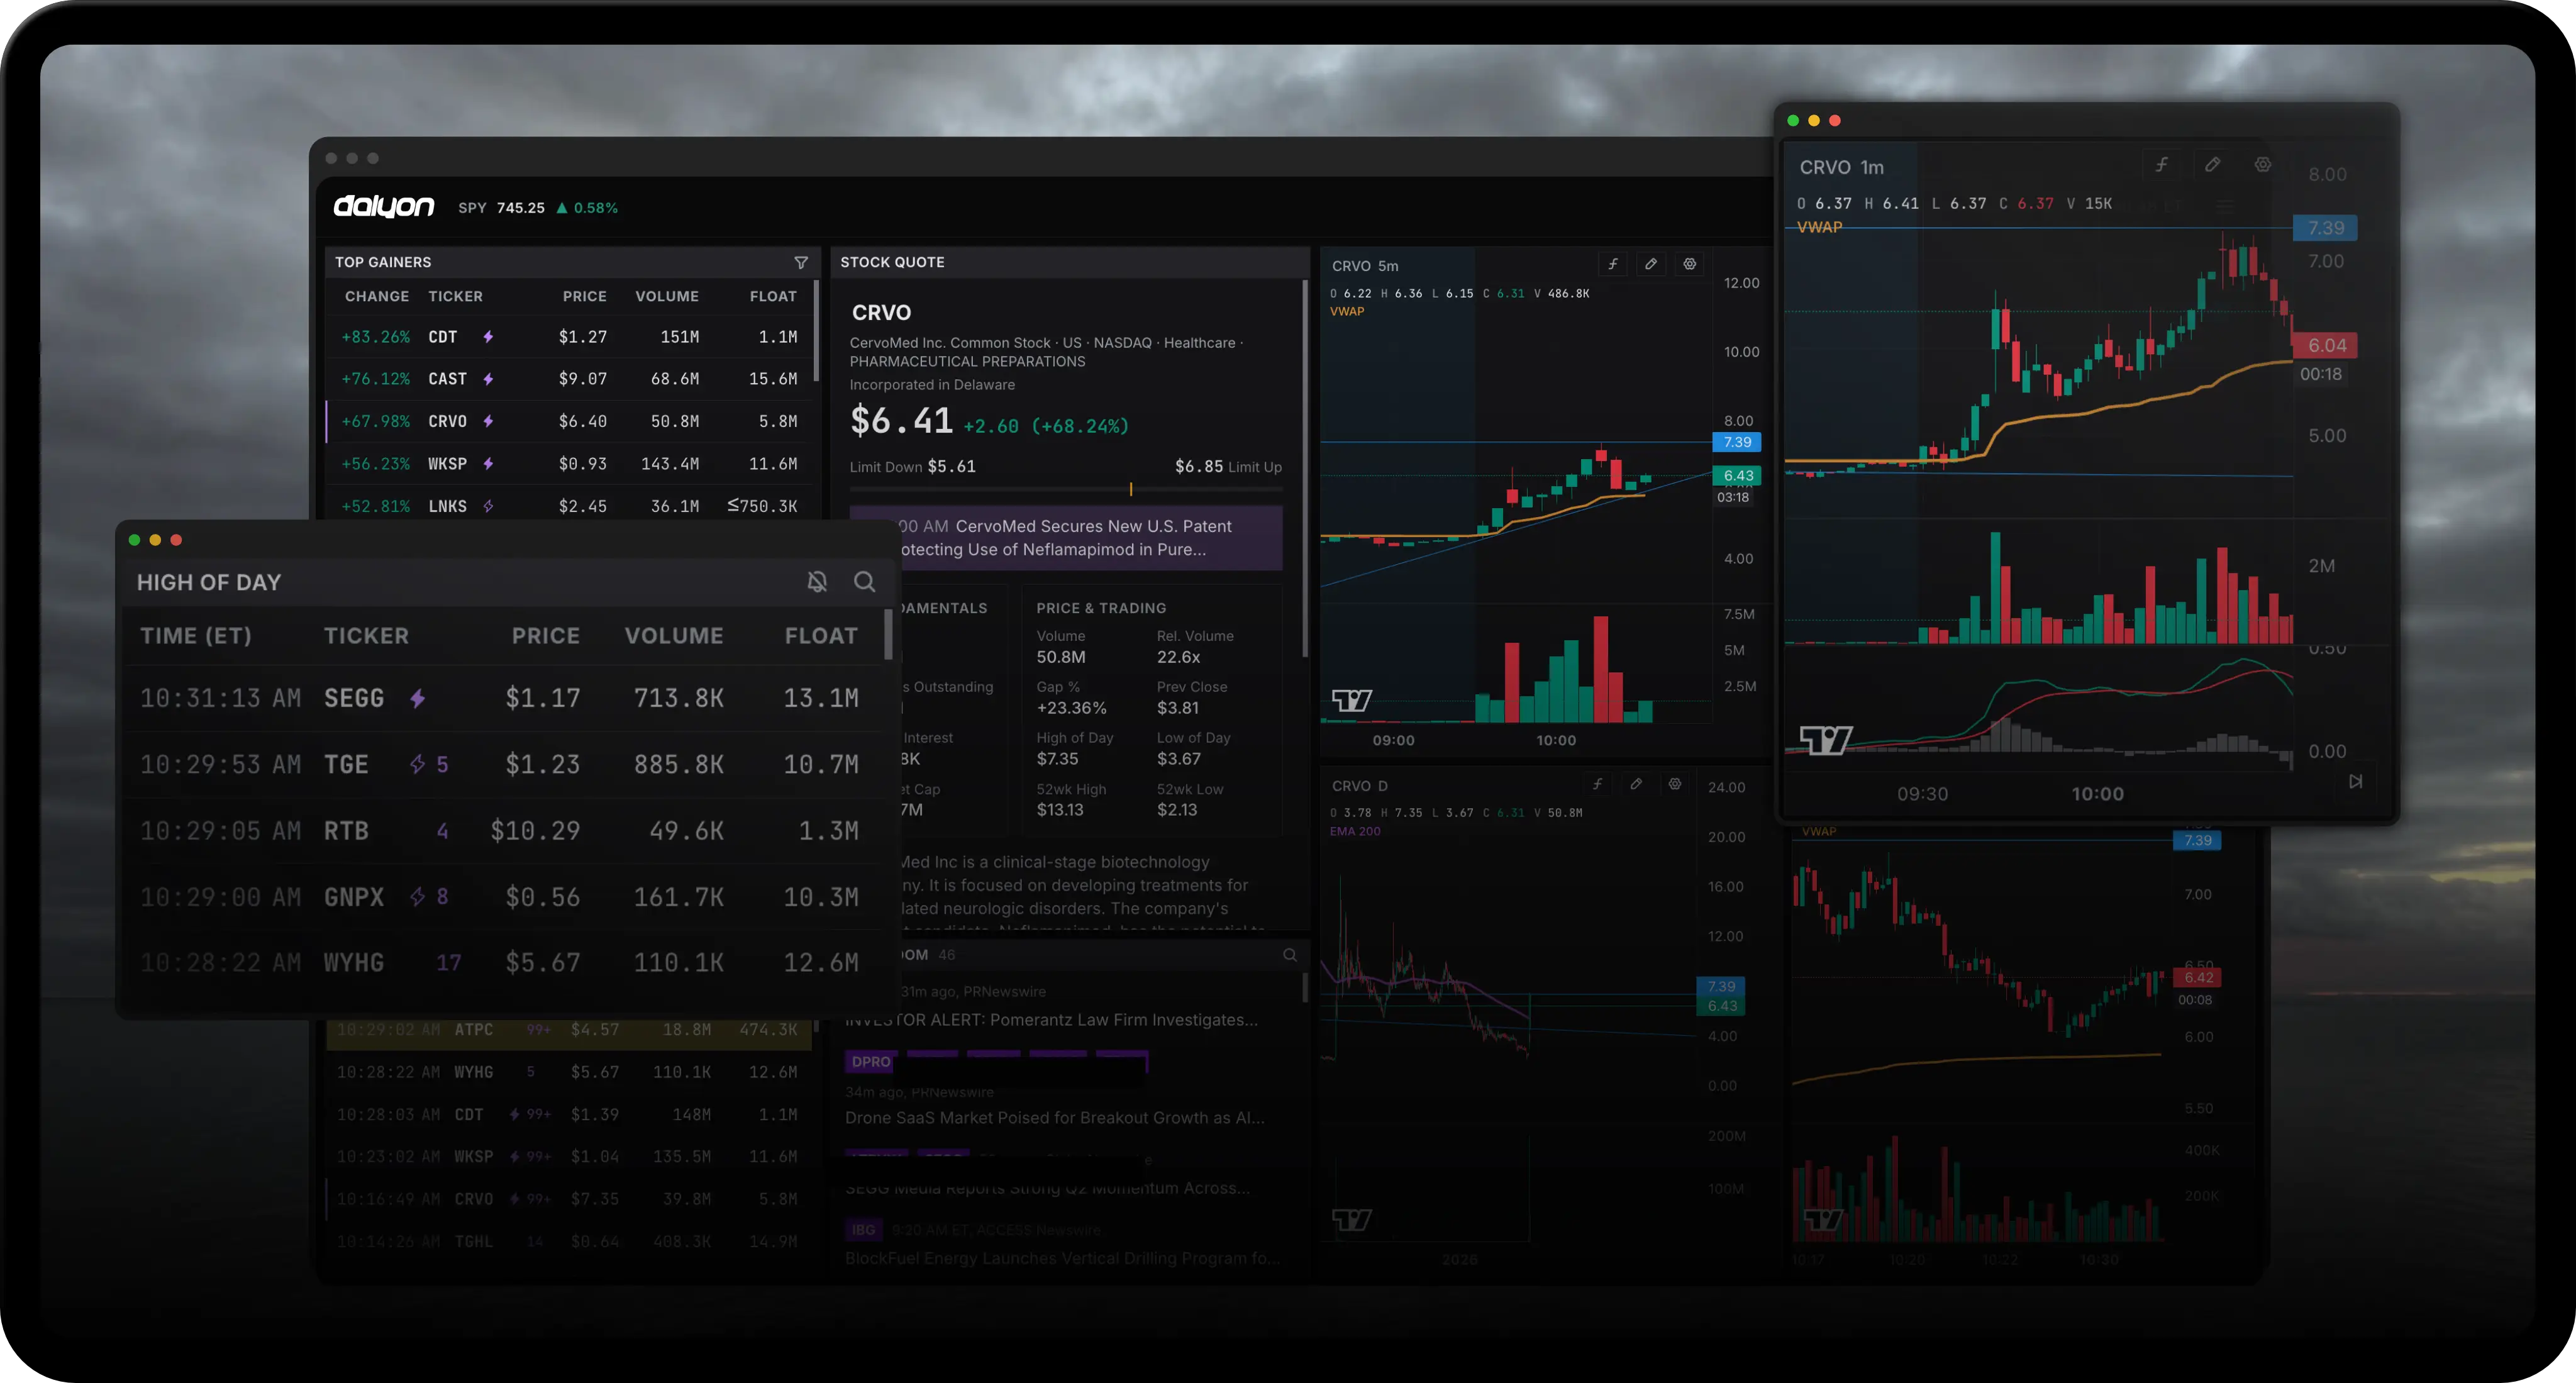Open settings gear on CRVO D chart
The height and width of the screenshot is (1383, 2576).
click(1674, 784)
